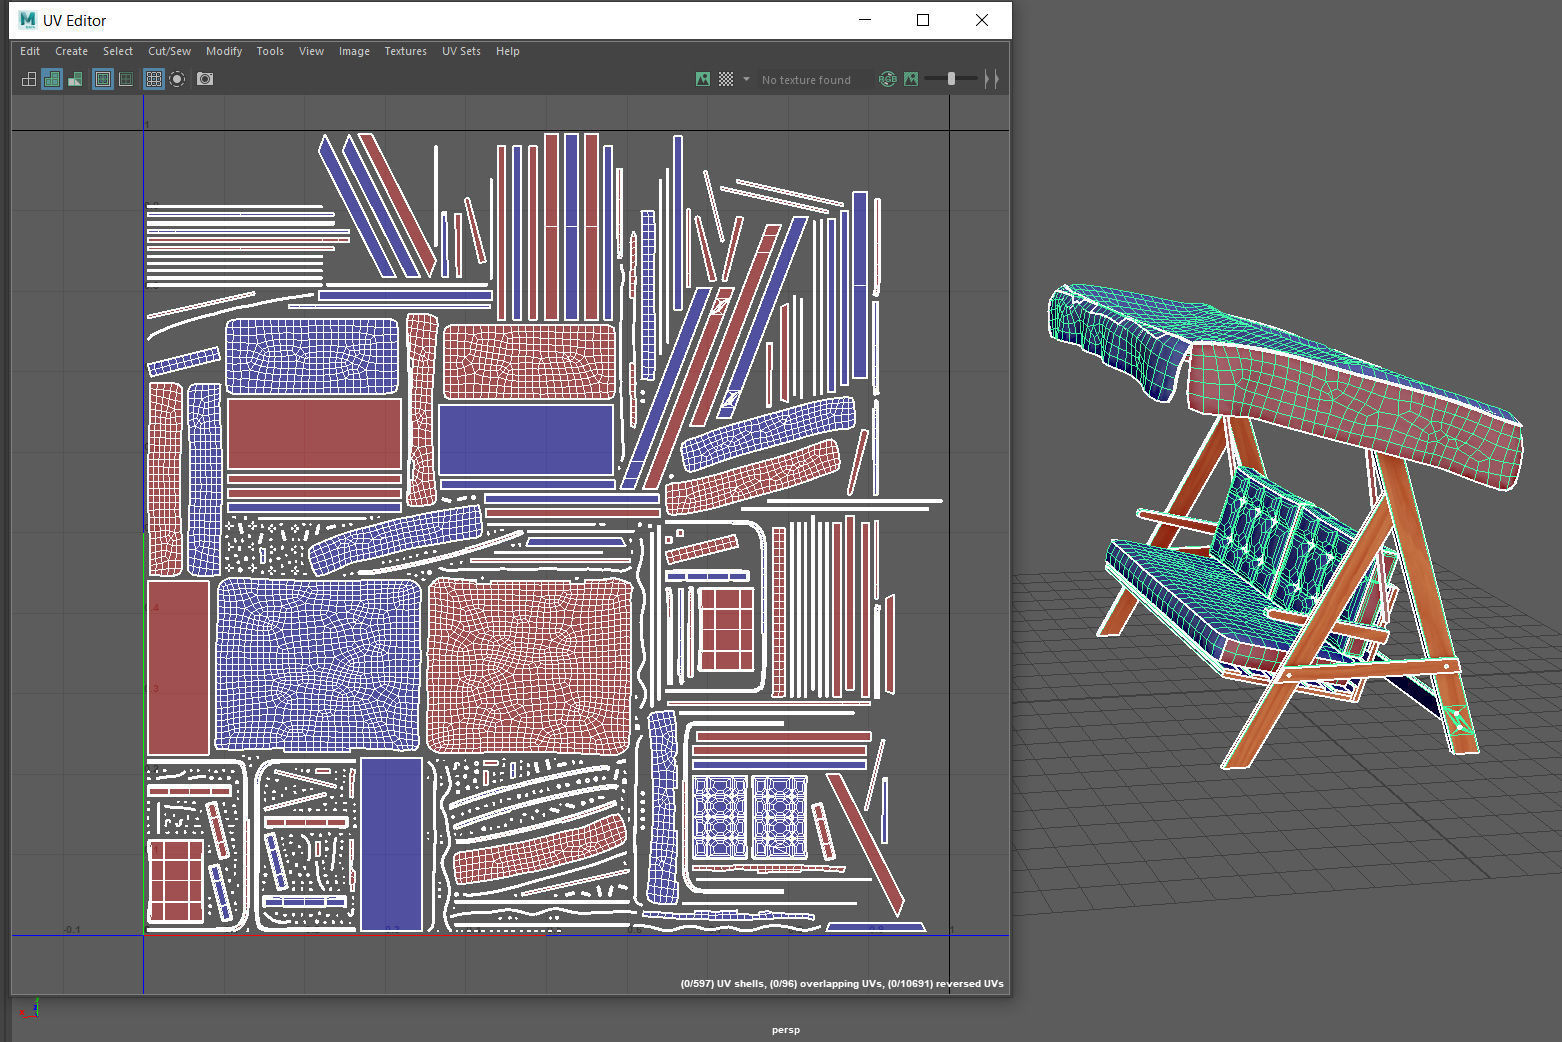Click the Maya logo in title bar
Image resolution: width=1562 pixels, height=1042 pixels.
(27, 20)
